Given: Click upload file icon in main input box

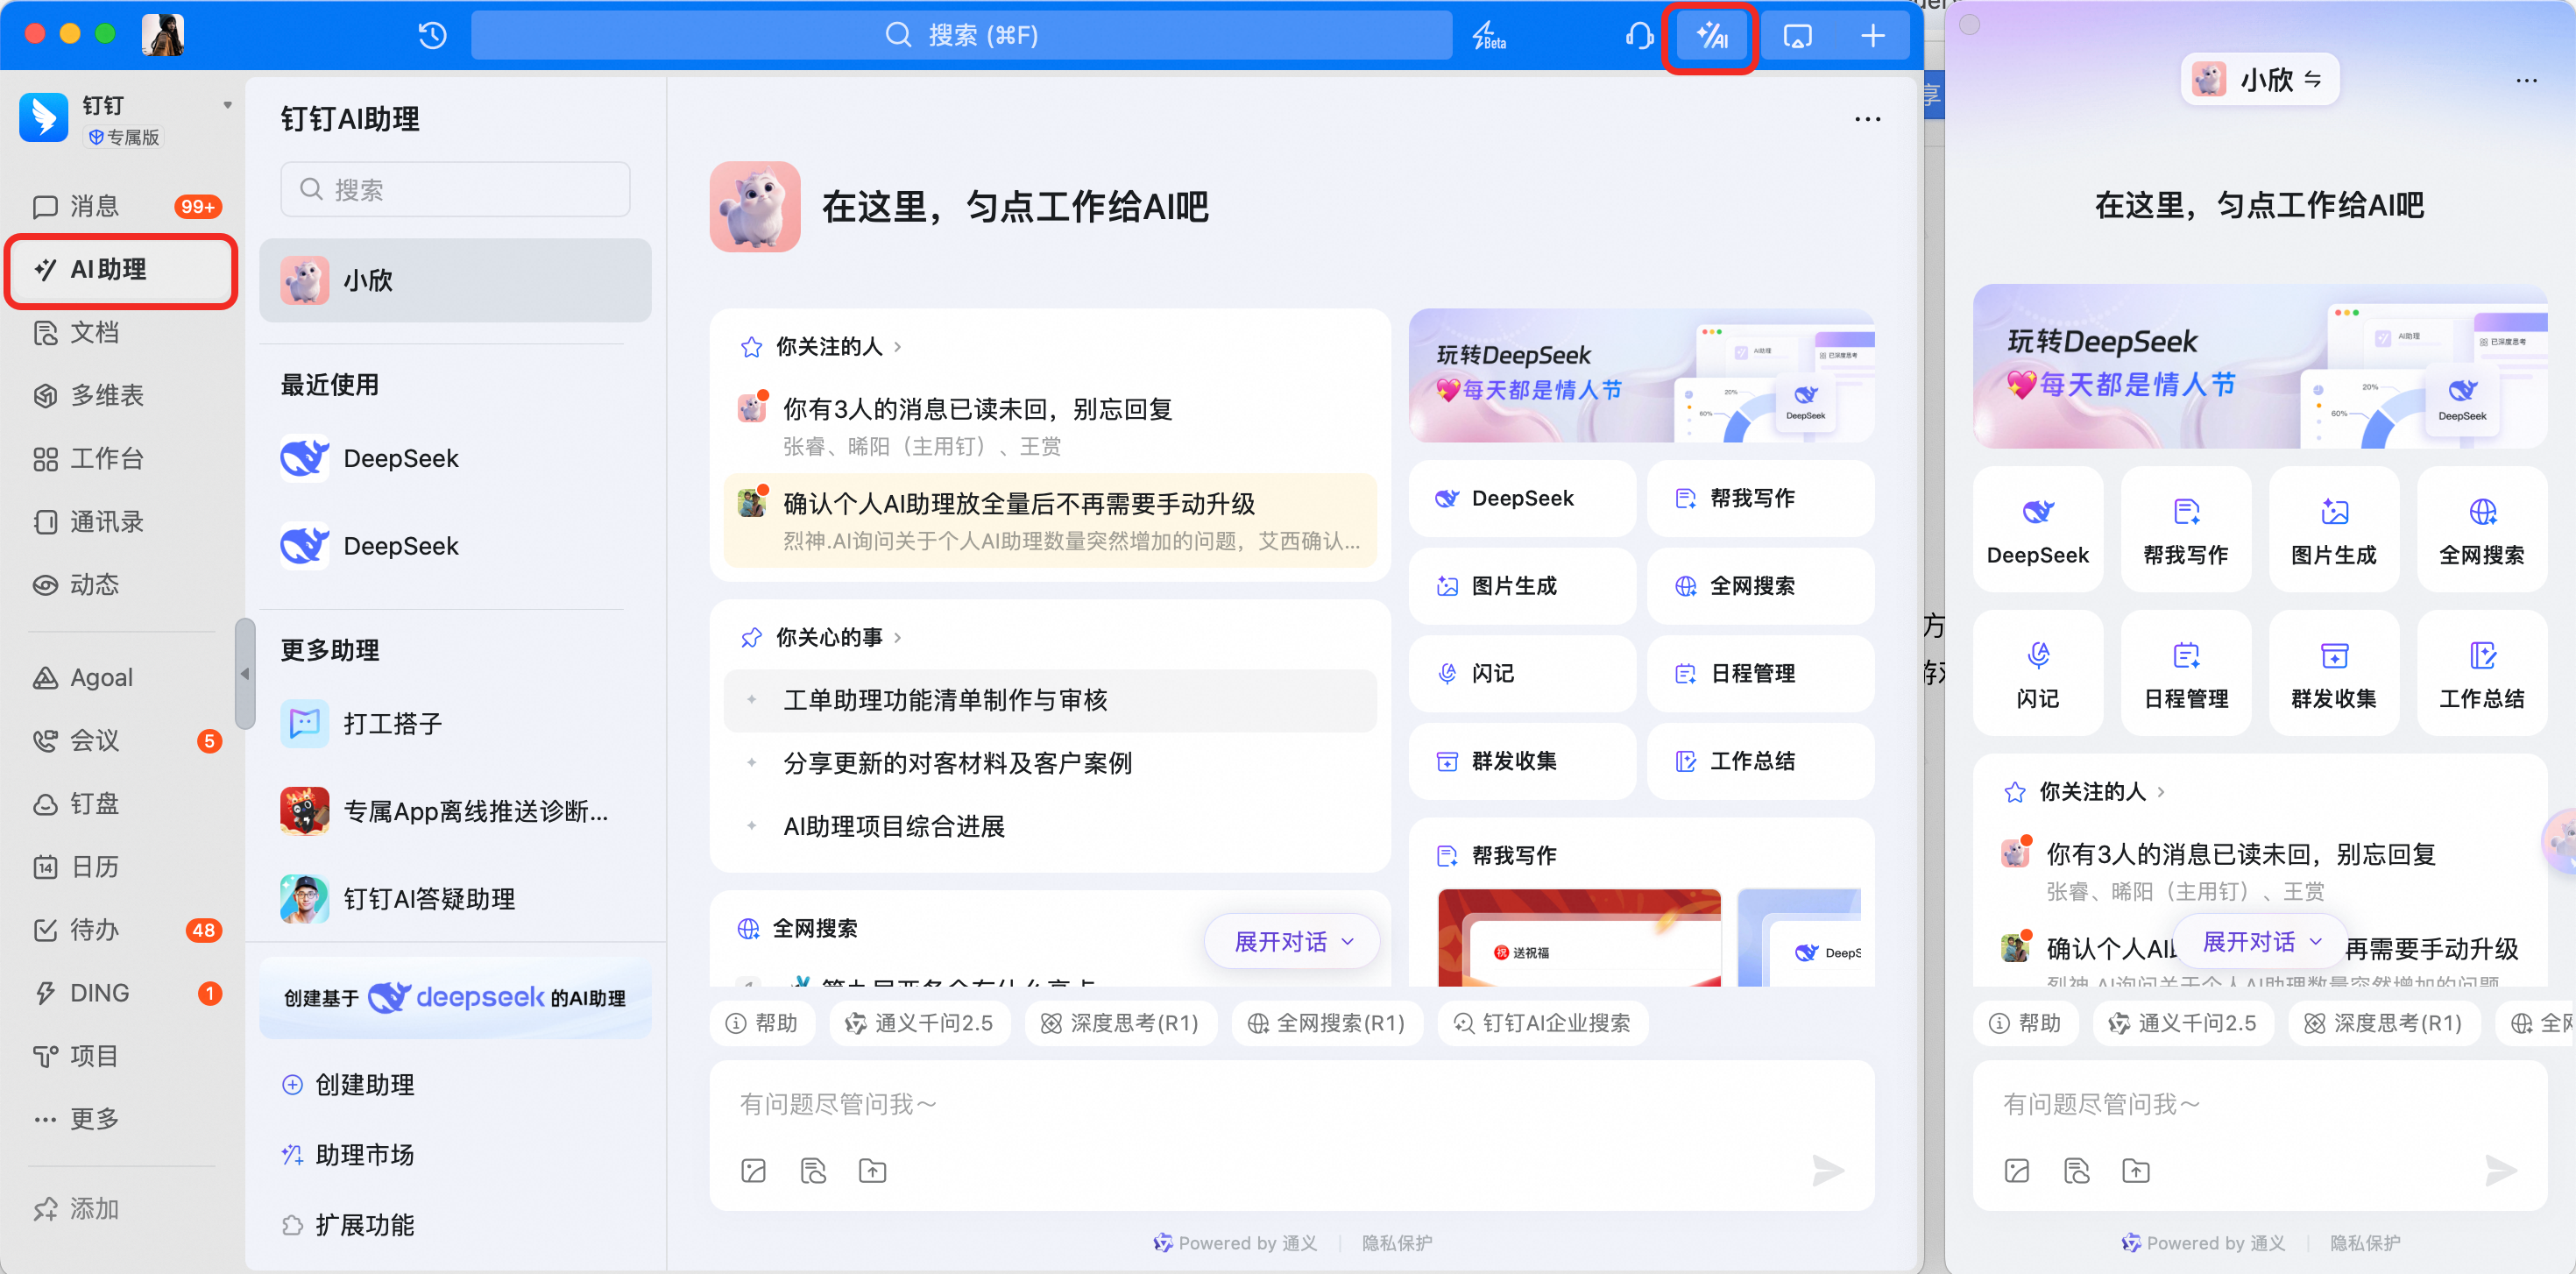Looking at the screenshot, I should point(872,1170).
